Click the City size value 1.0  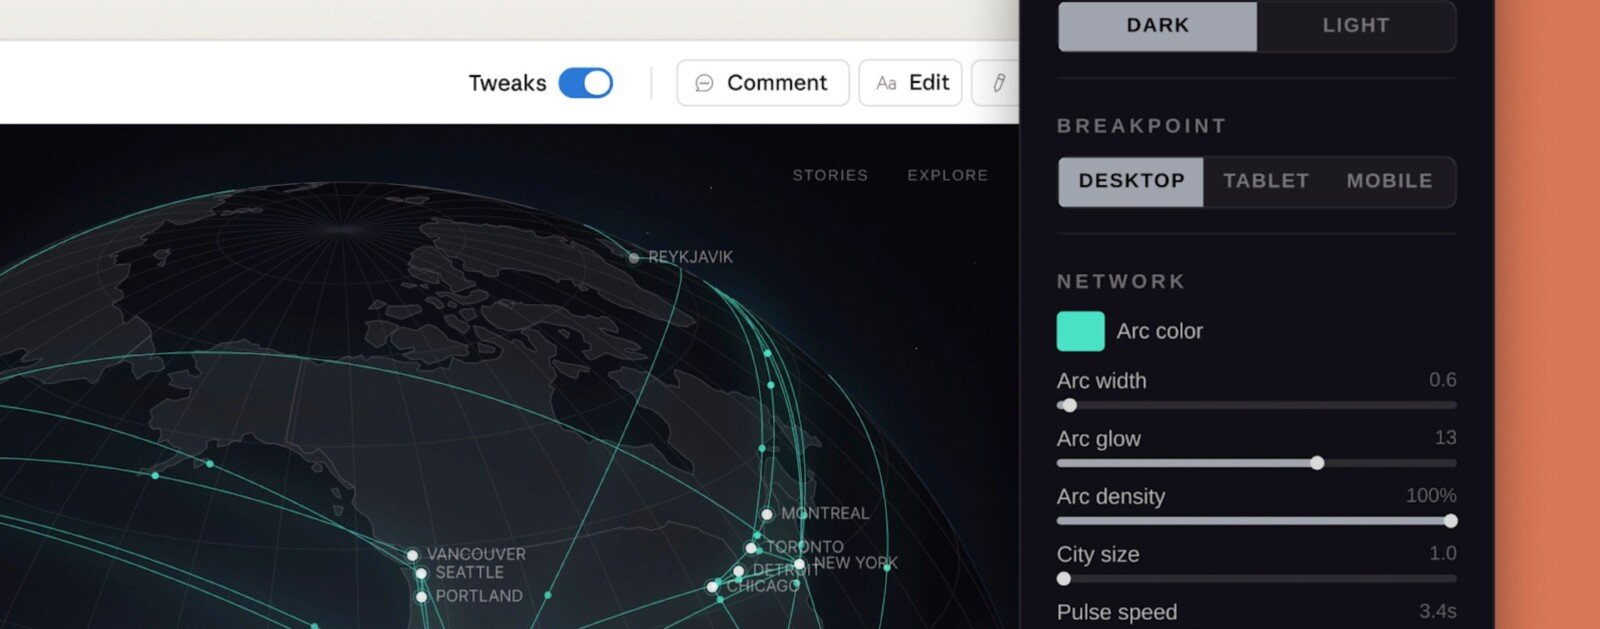click(x=1442, y=554)
